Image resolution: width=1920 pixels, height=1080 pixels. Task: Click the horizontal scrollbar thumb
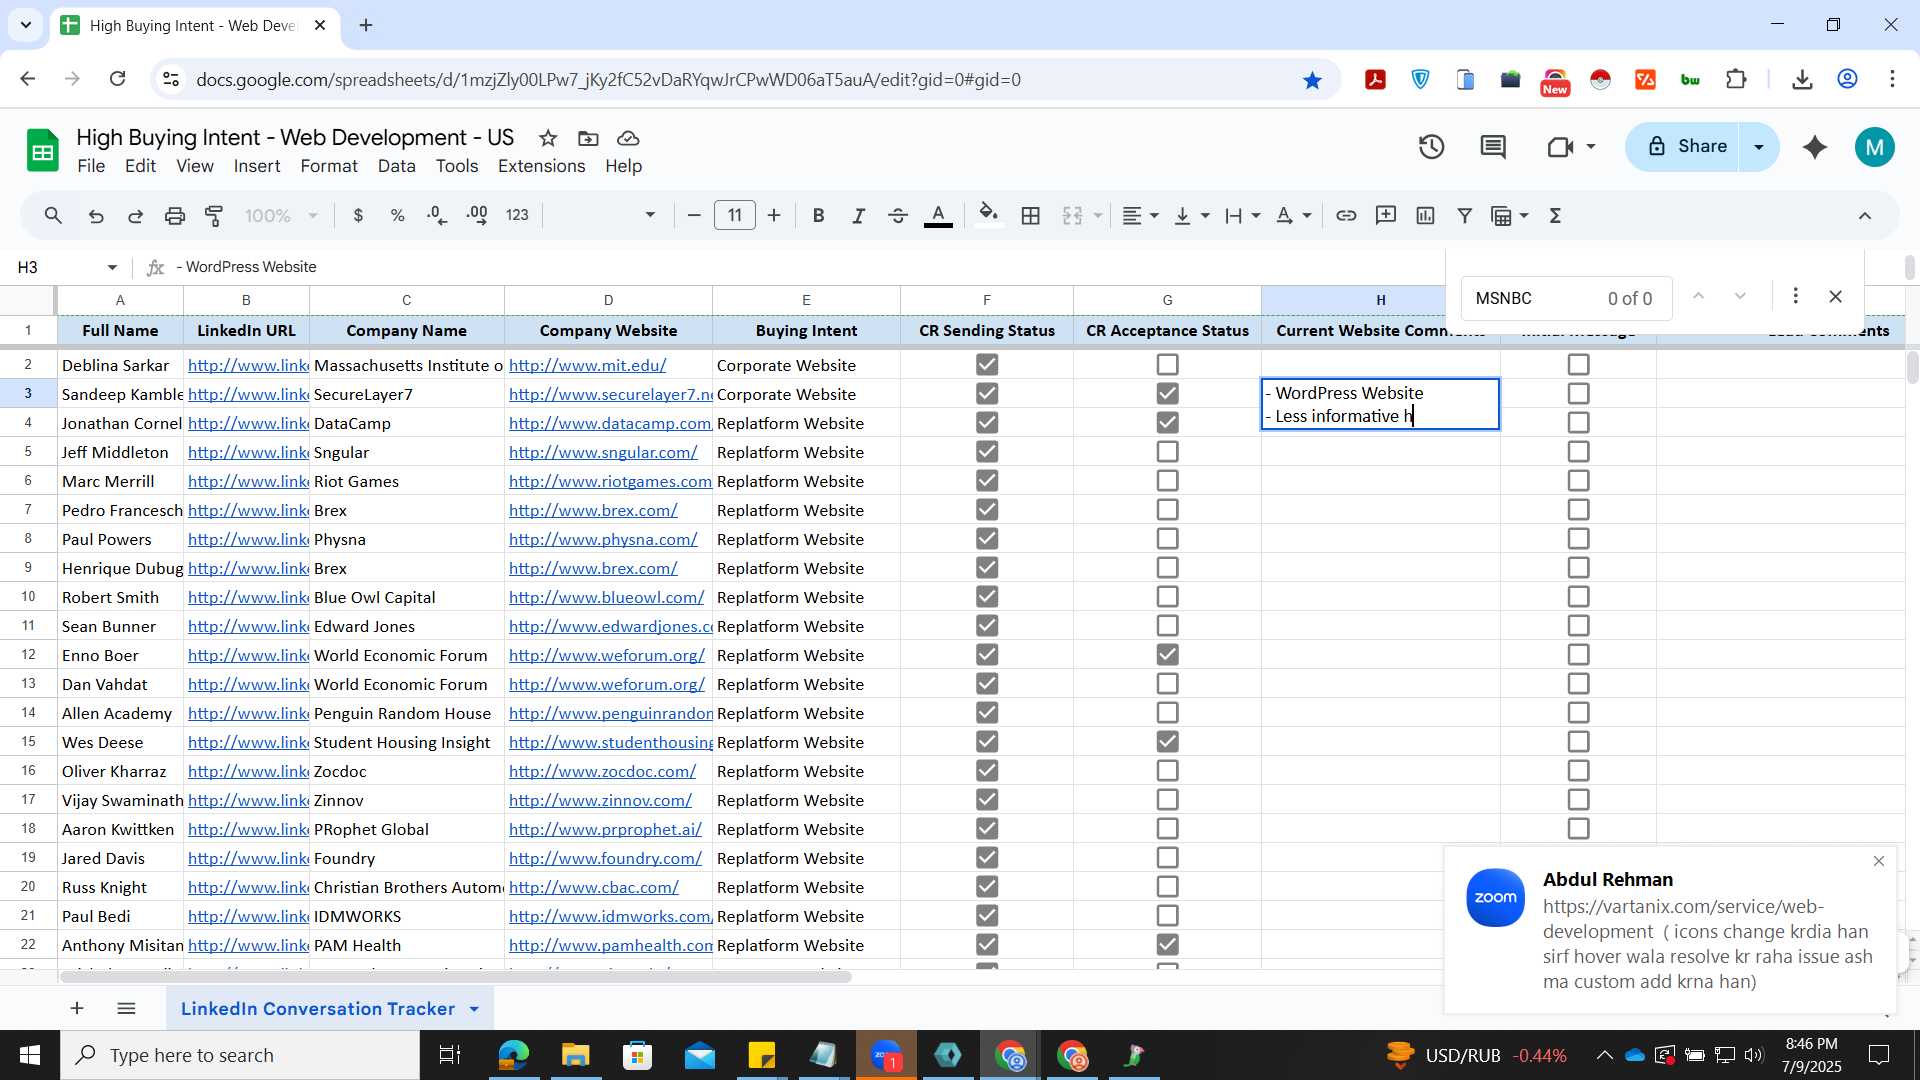[455, 977]
